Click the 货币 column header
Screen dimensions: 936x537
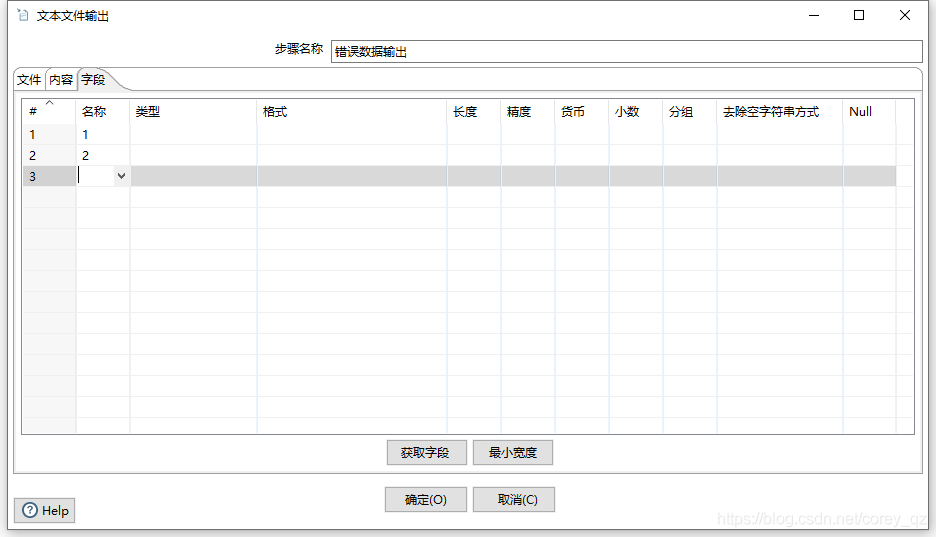[582, 112]
